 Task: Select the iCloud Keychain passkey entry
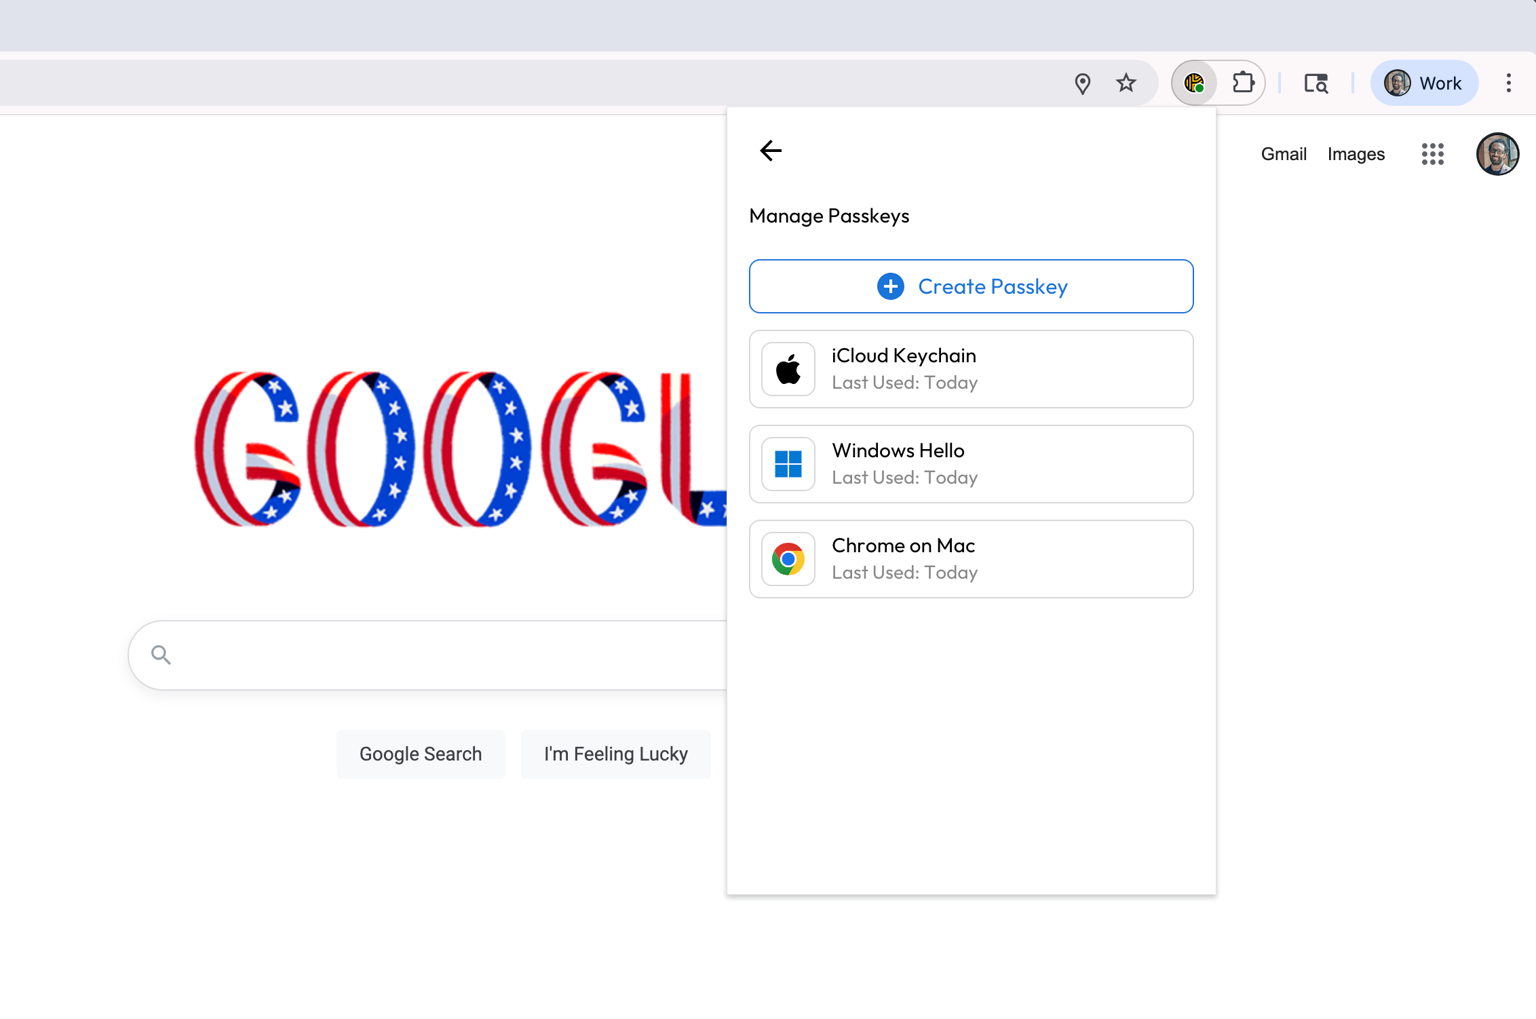[971, 369]
